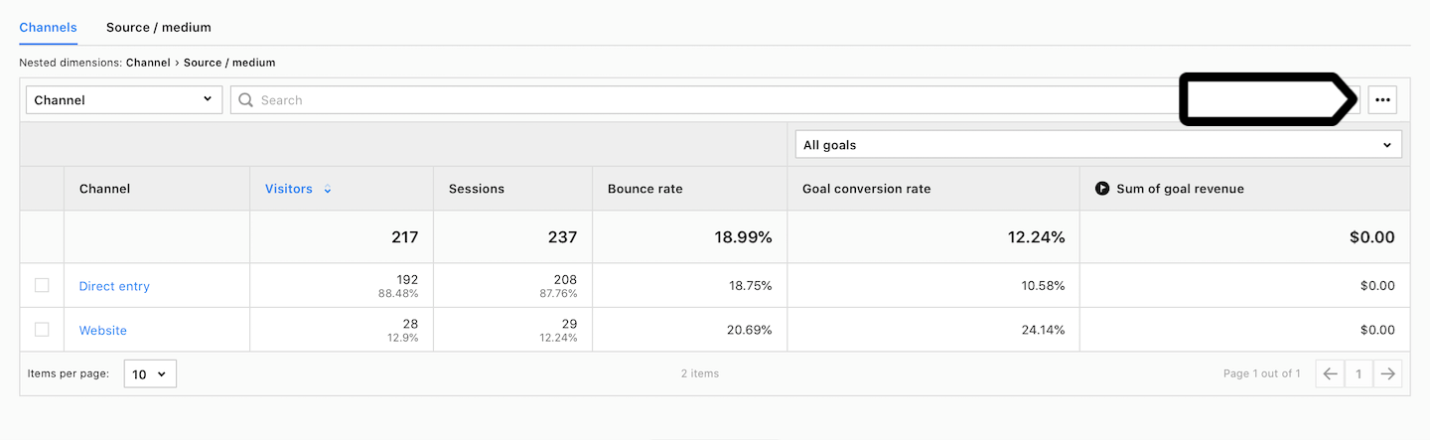Open the three-dots more options menu
The width and height of the screenshot is (1430, 440).
coord(1382,100)
